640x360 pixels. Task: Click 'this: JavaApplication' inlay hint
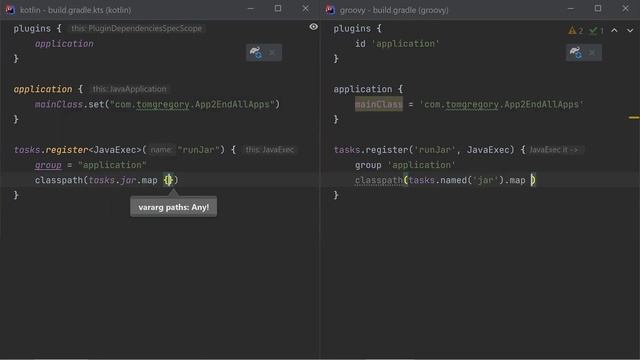coord(129,89)
